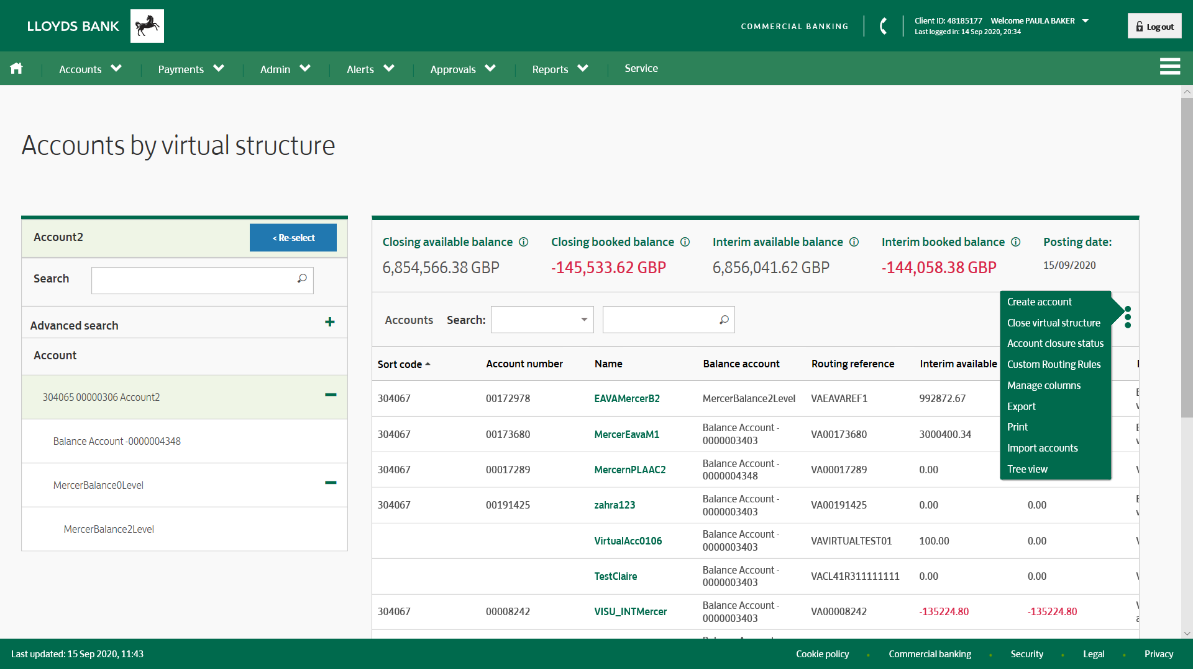The image size is (1193, 669).
Task: Open the Accounts navigation dropdown
Action: 90,68
